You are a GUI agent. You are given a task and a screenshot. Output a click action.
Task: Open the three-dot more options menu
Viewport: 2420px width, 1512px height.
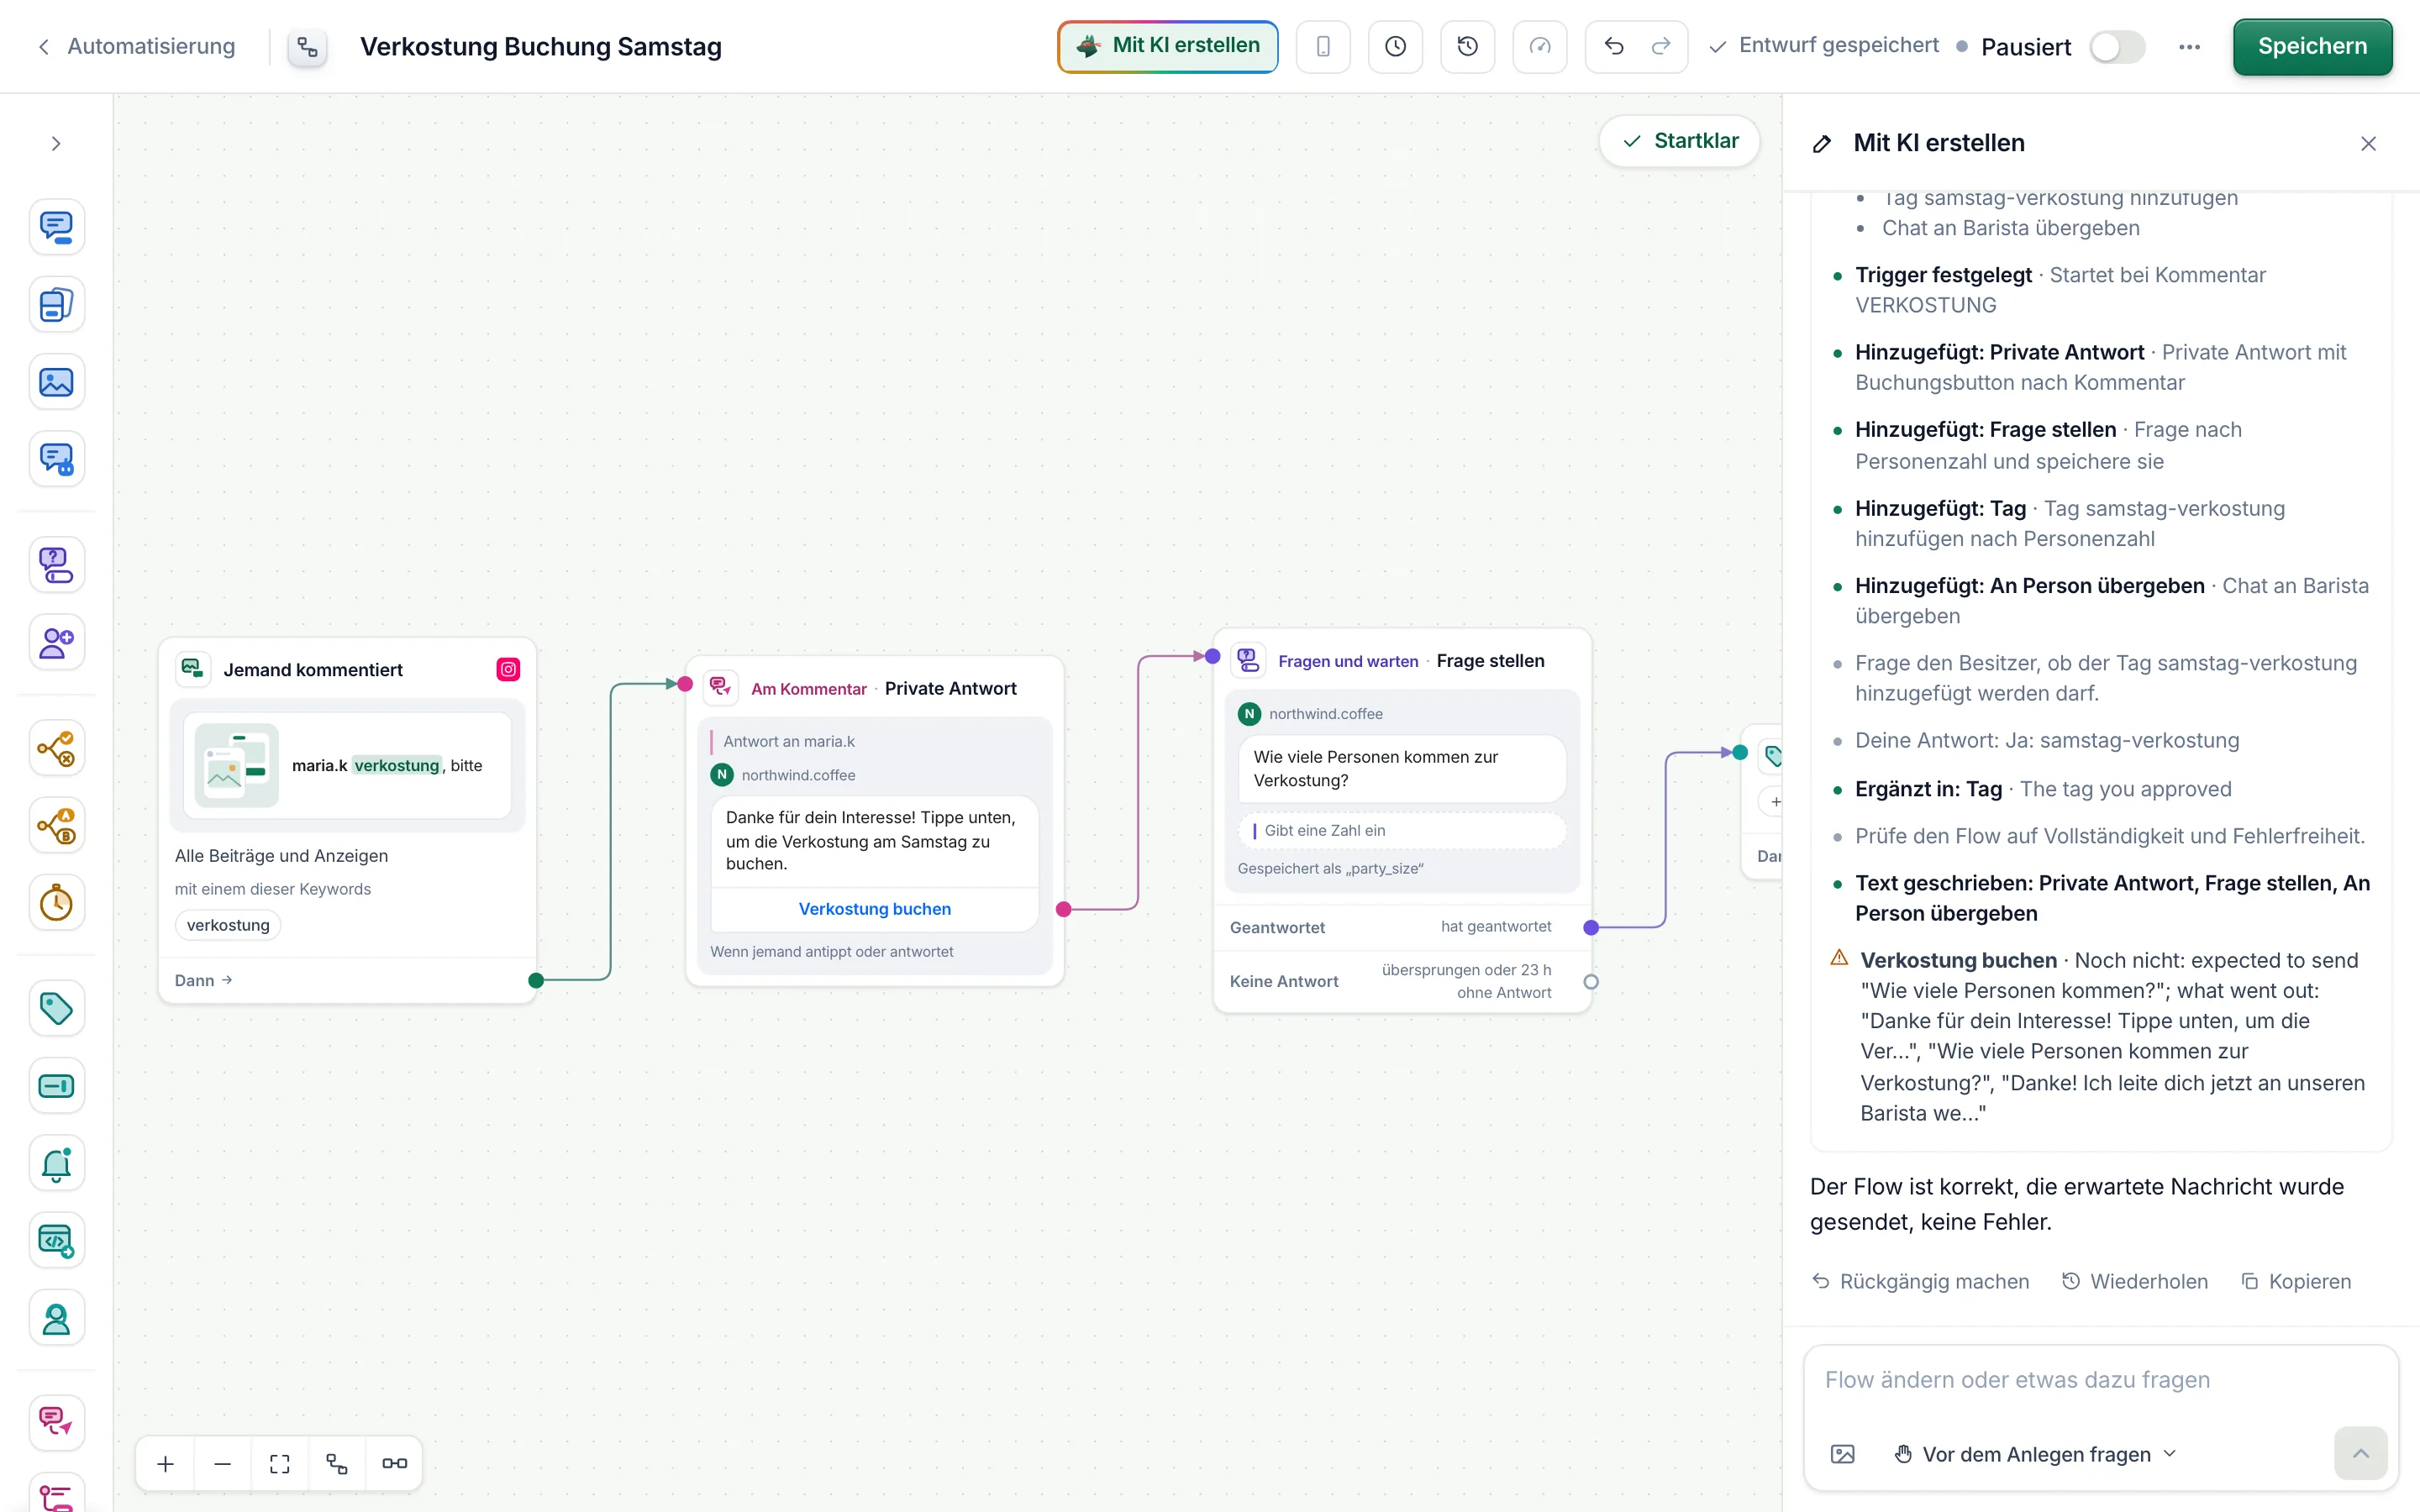(x=2189, y=47)
